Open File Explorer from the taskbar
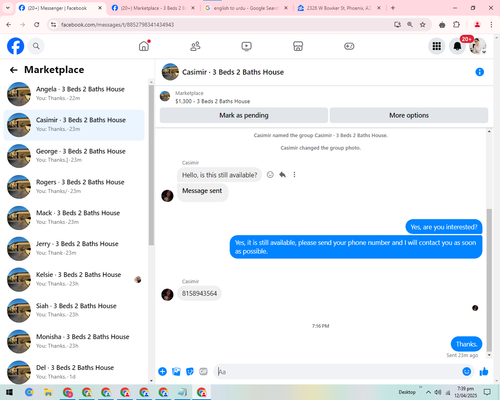 pos(48,392)
